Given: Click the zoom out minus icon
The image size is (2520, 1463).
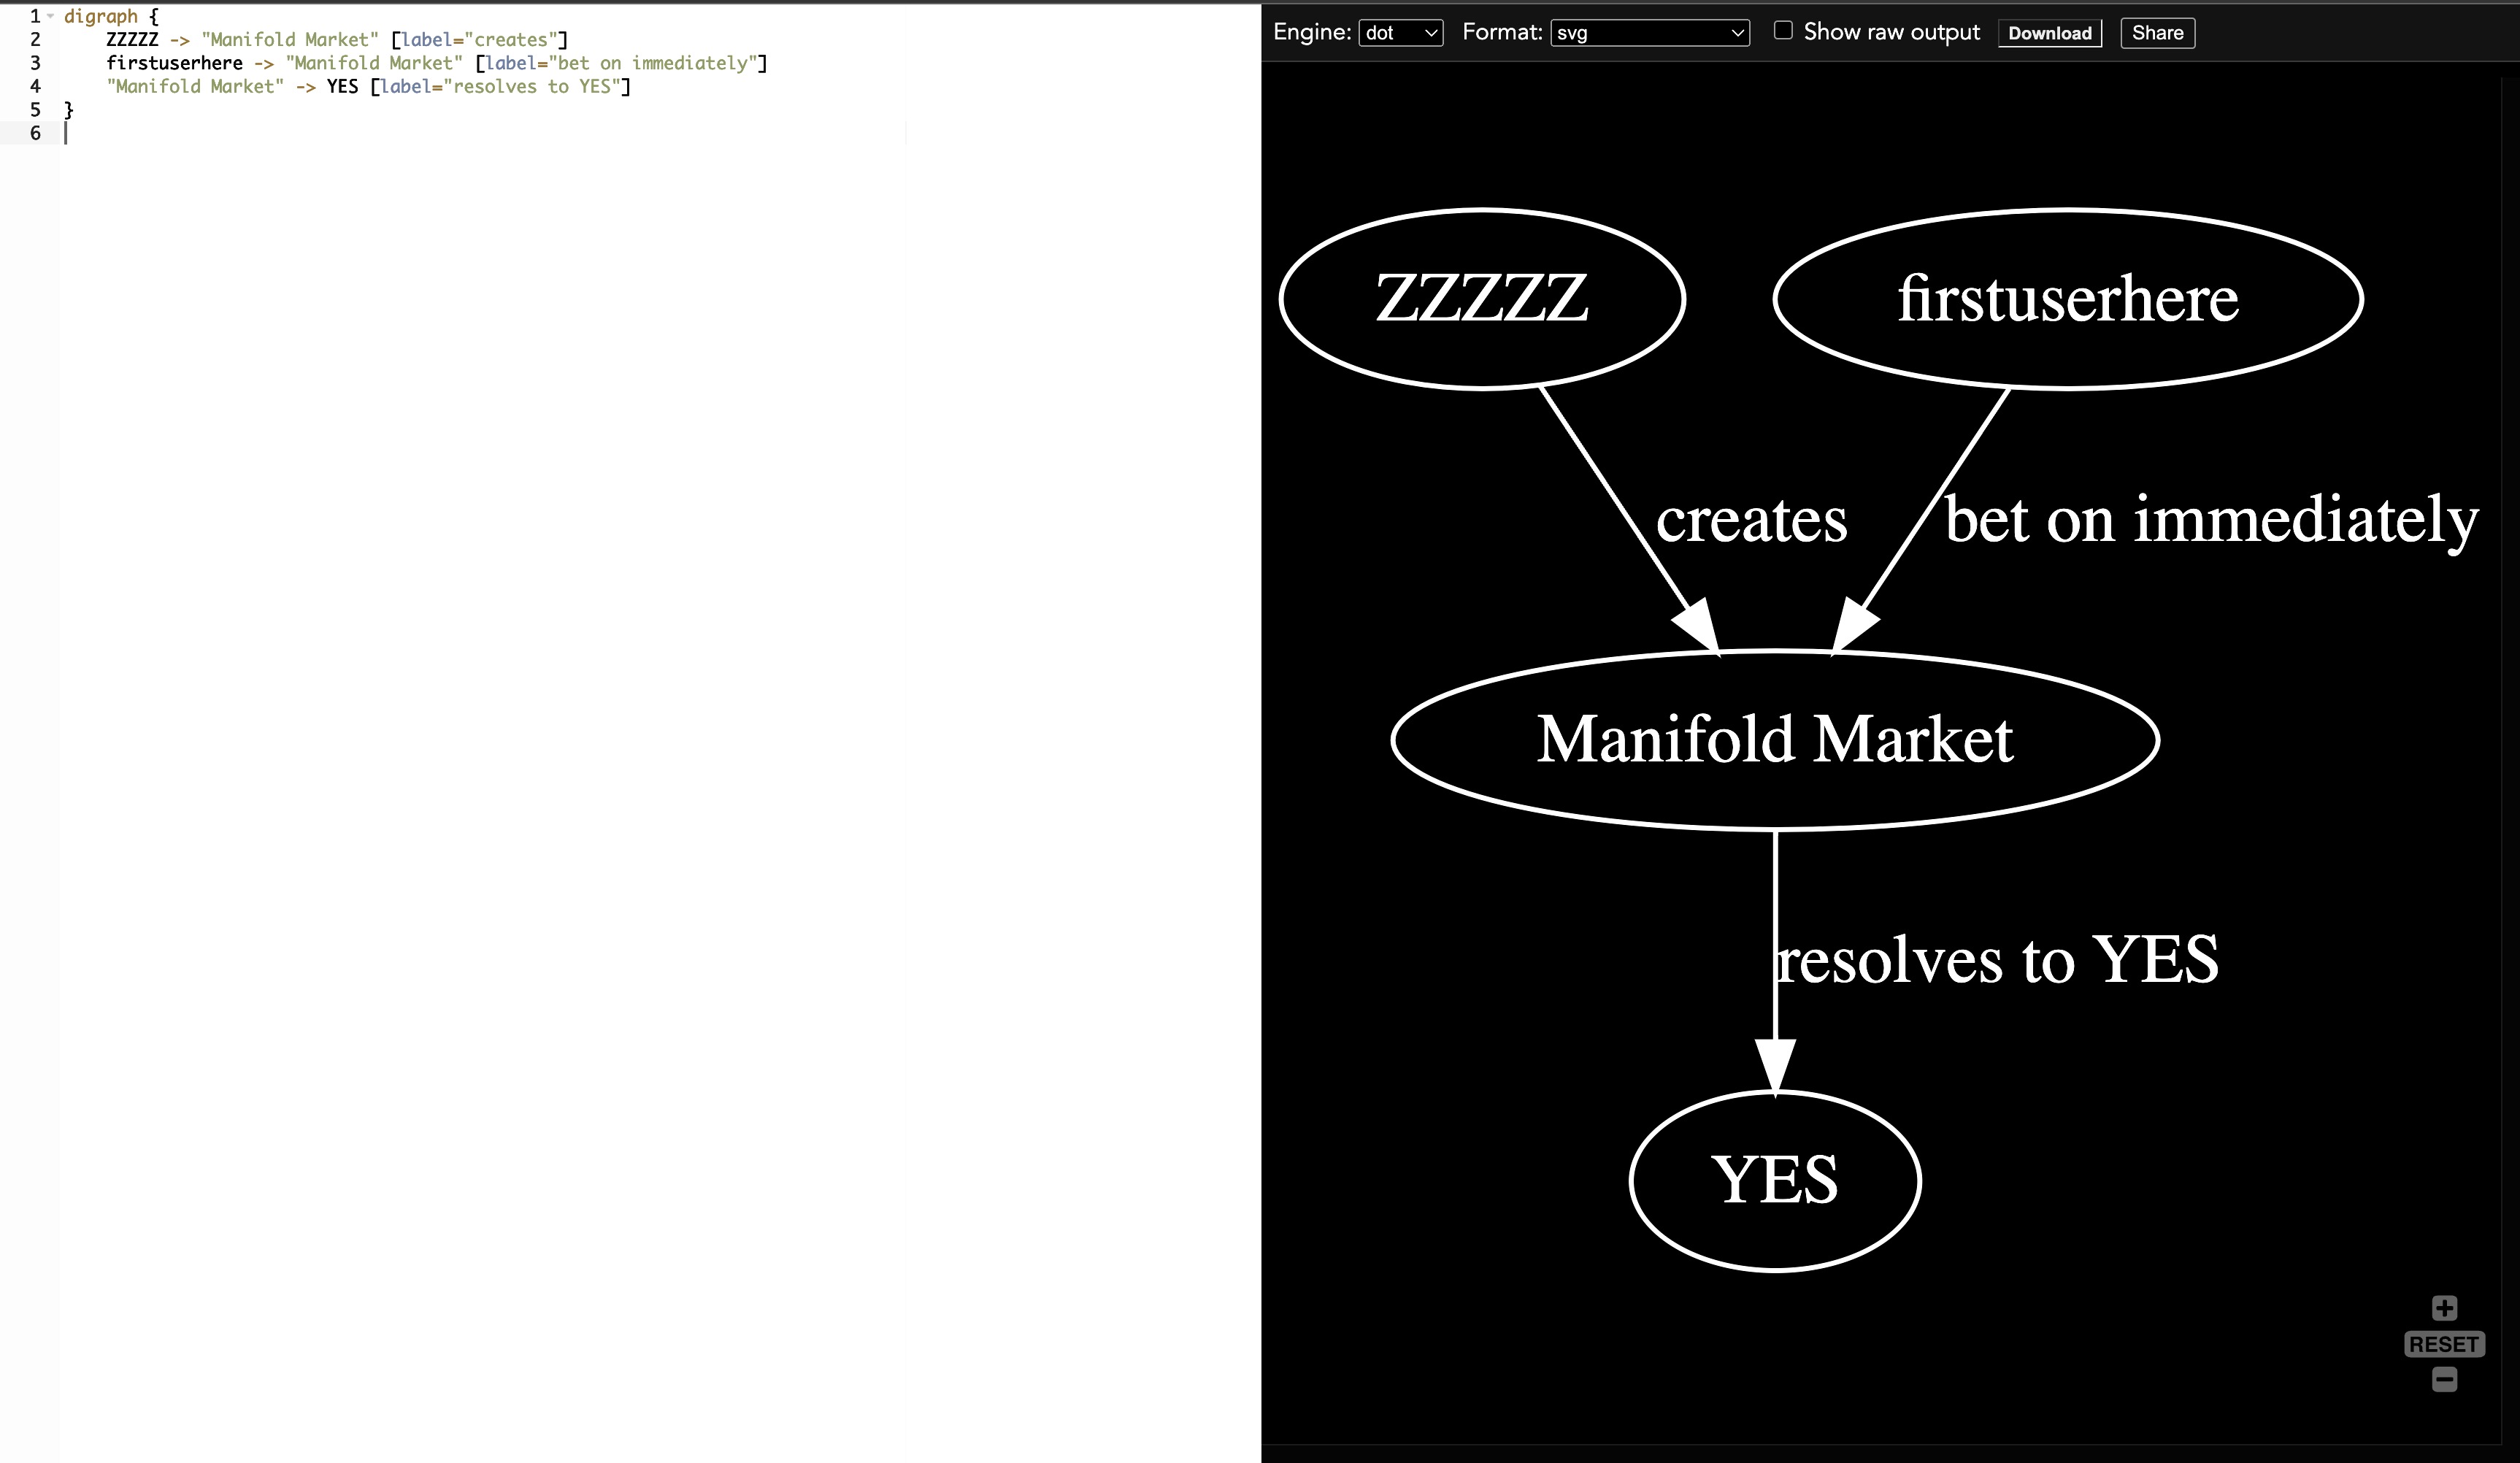Looking at the screenshot, I should (2444, 1380).
